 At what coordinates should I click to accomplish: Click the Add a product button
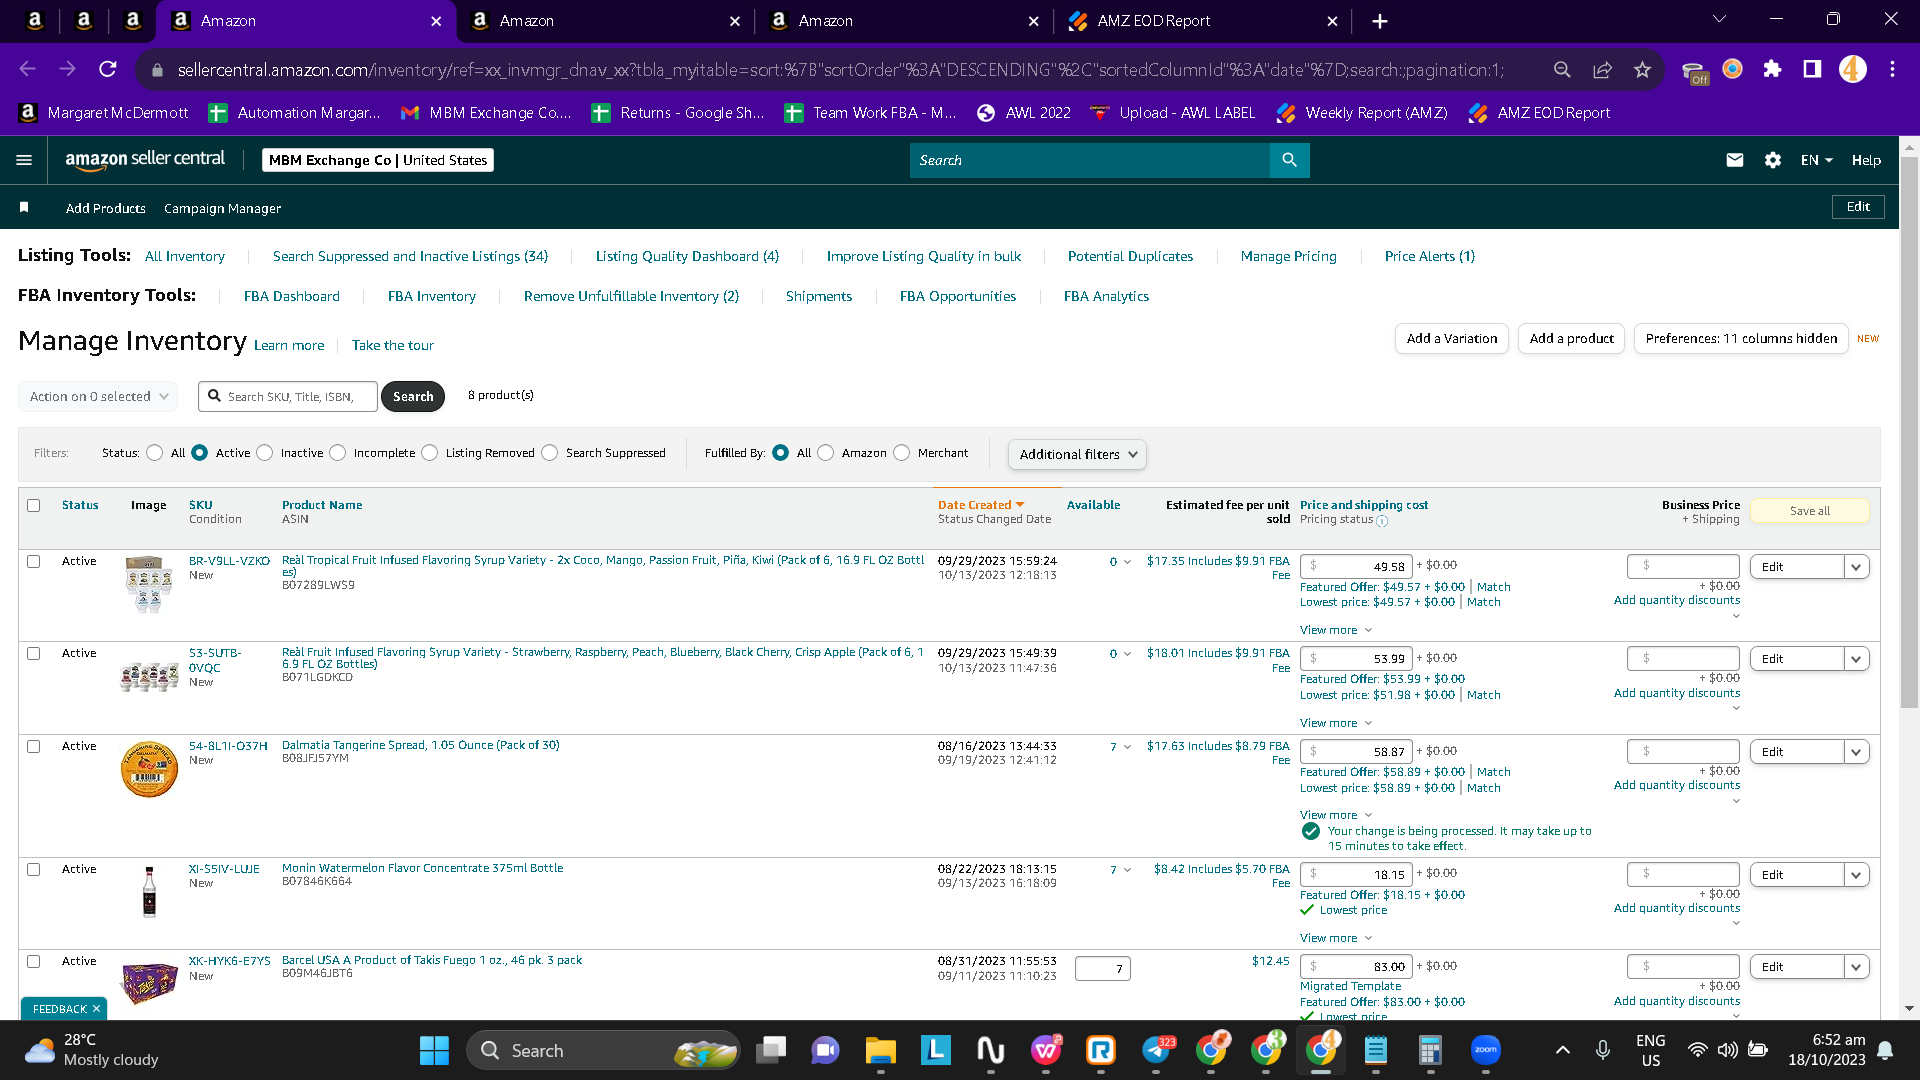click(1571, 339)
